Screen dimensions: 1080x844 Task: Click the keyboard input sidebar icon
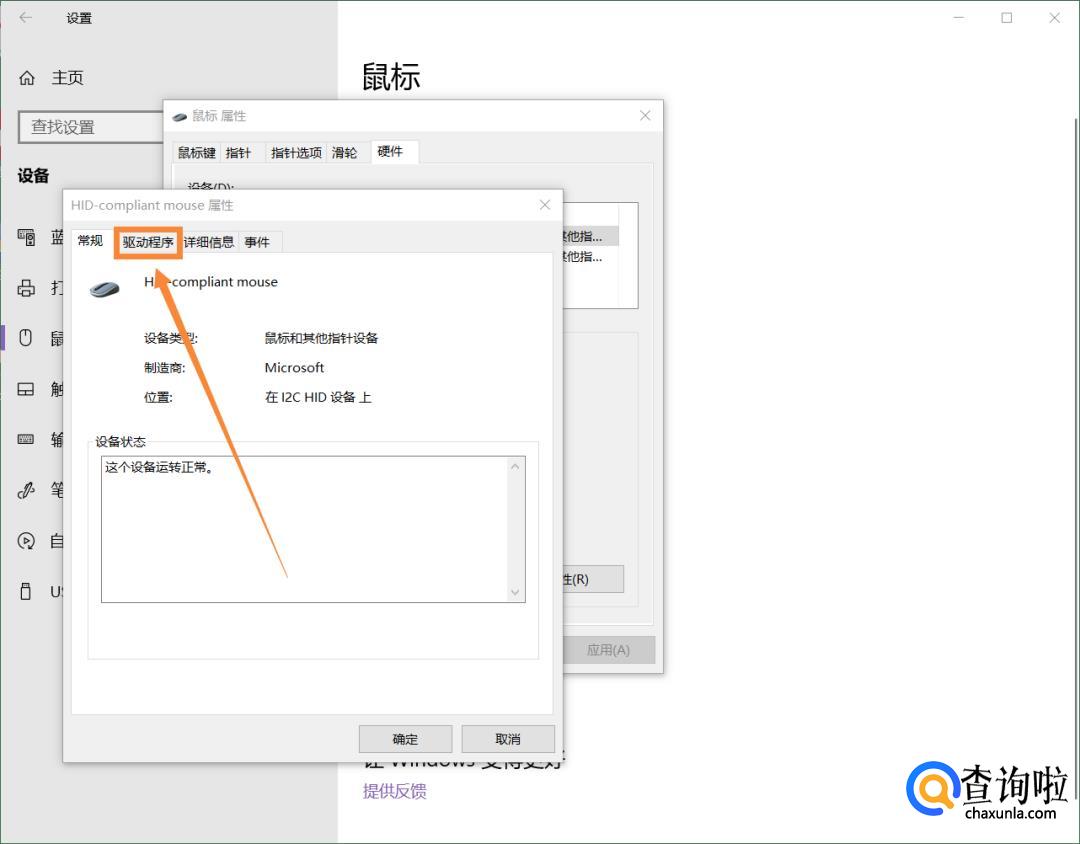[x=27, y=439]
